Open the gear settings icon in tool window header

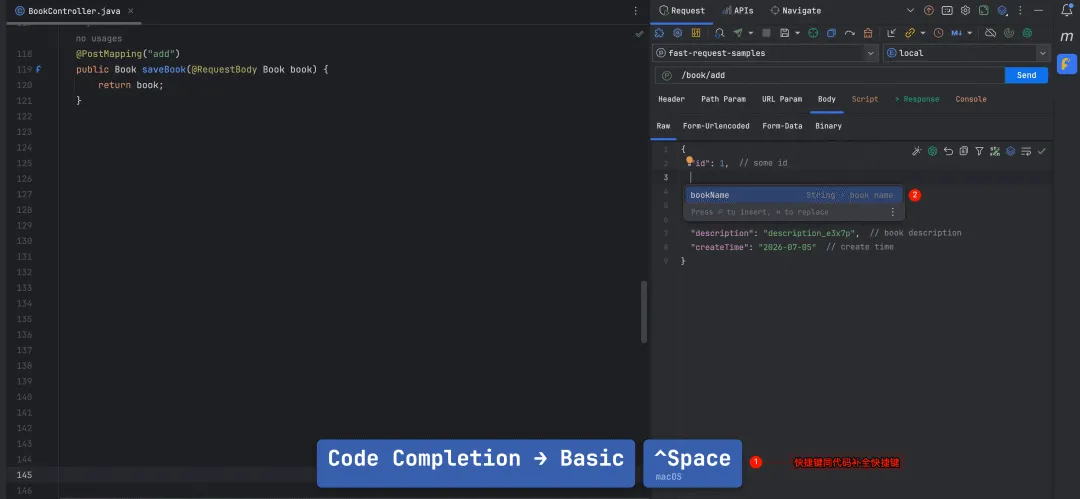[x=966, y=10]
